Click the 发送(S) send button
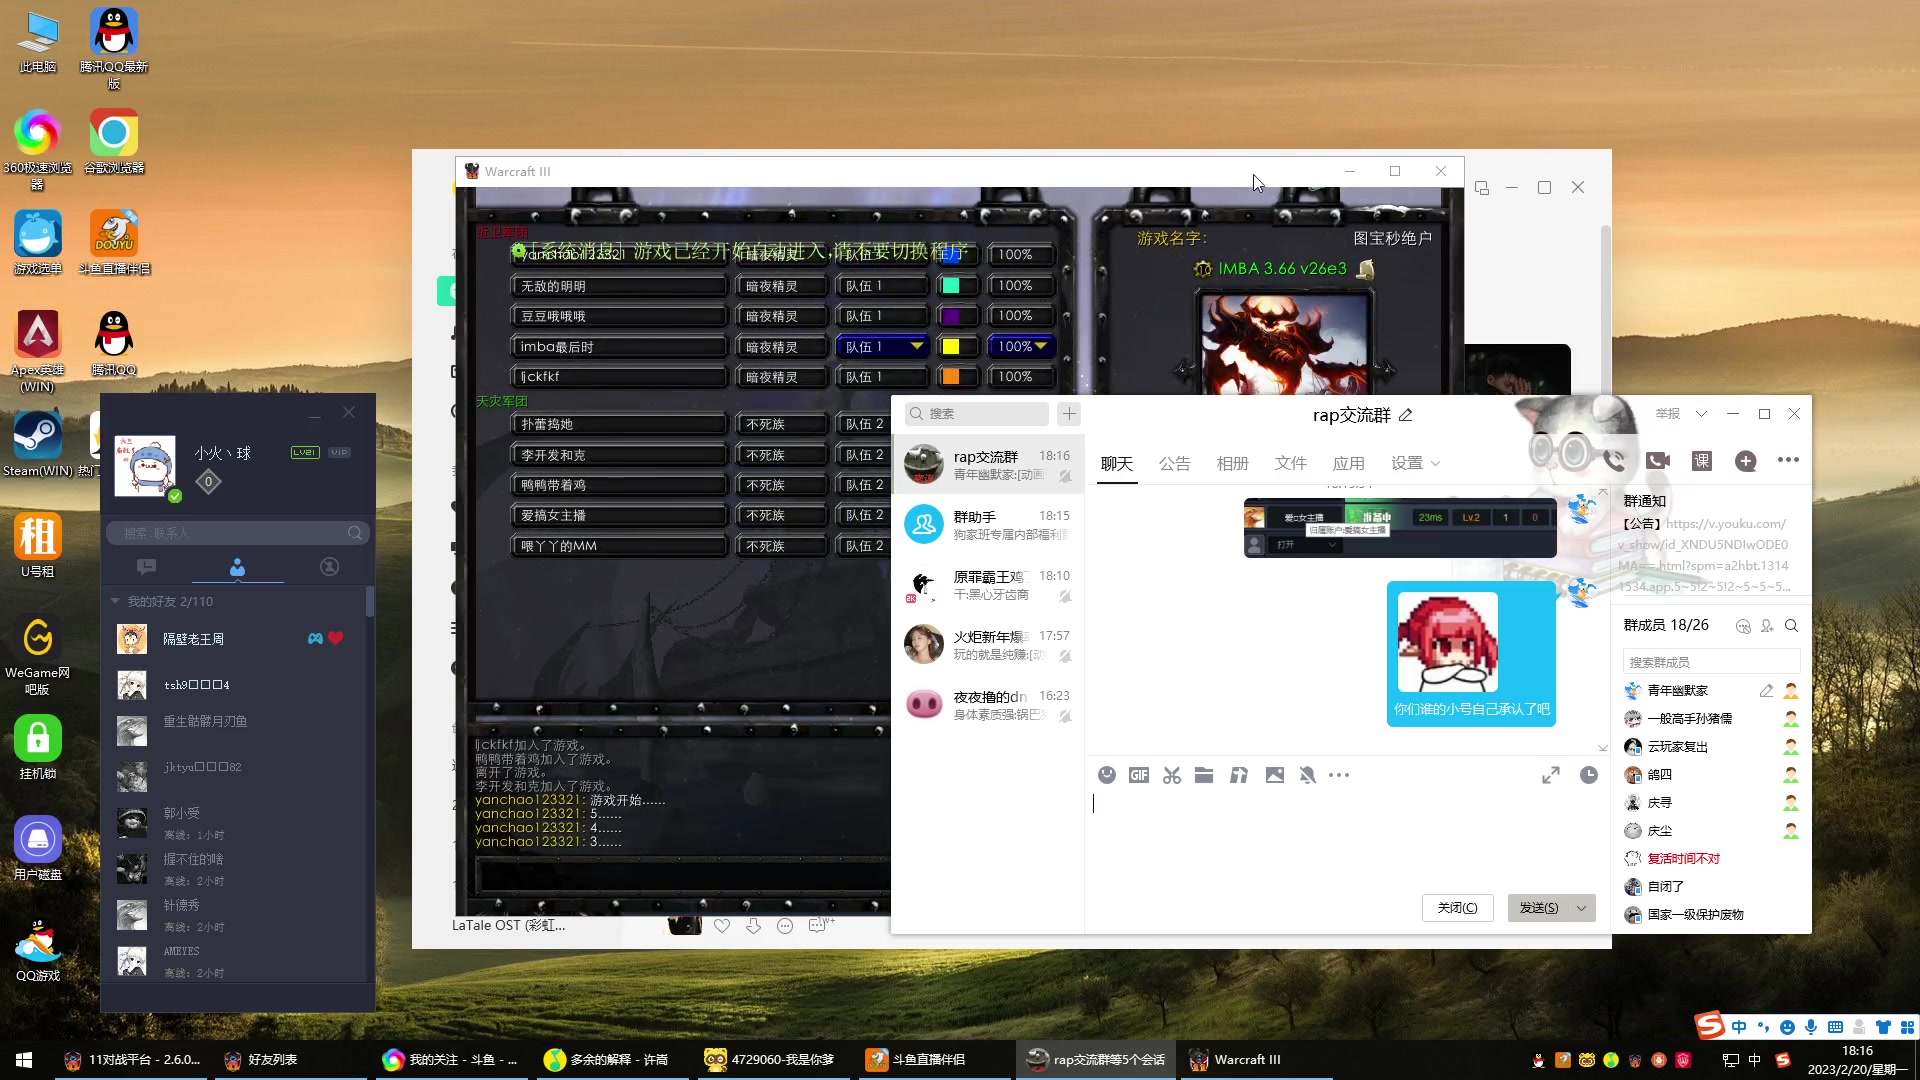Image resolution: width=1920 pixels, height=1080 pixels. coord(1539,908)
